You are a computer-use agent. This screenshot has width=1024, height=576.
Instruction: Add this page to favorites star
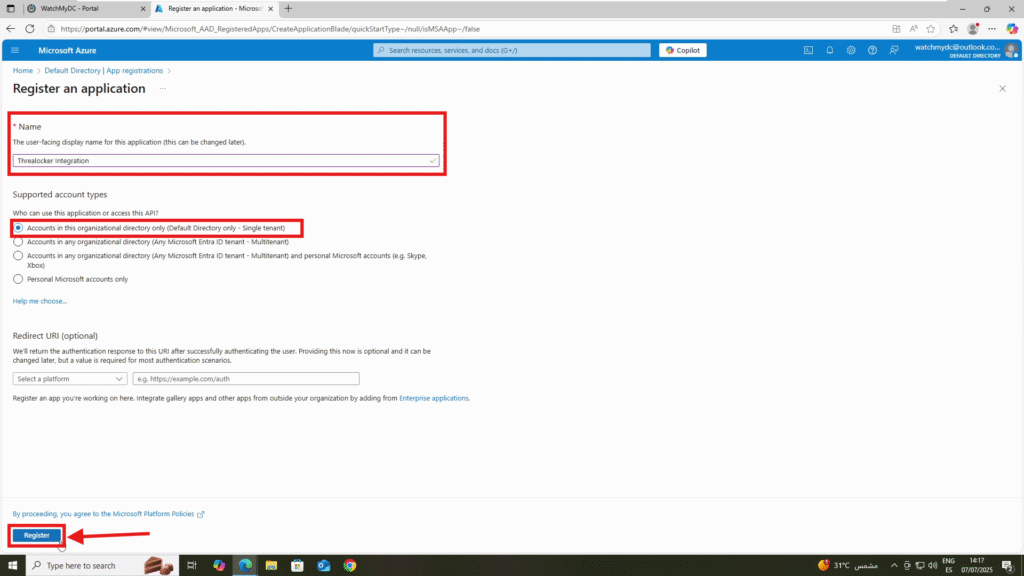(x=931, y=29)
